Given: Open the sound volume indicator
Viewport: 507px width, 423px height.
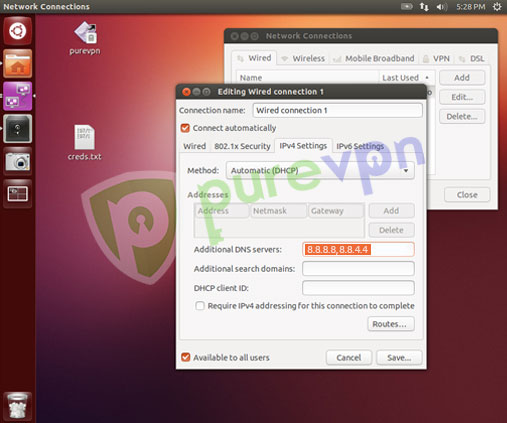Looking at the screenshot, I should click(x=442, y=7).
